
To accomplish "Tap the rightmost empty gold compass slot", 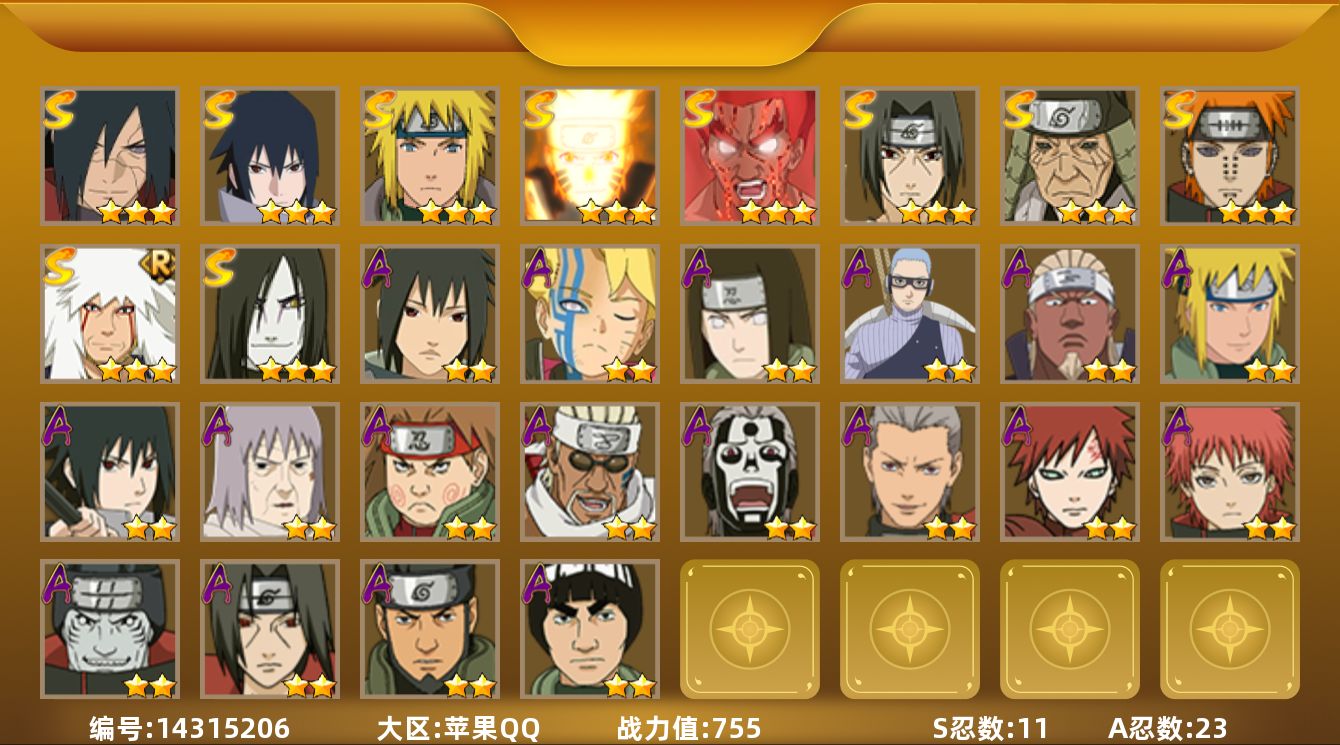I will (1229, 629).
